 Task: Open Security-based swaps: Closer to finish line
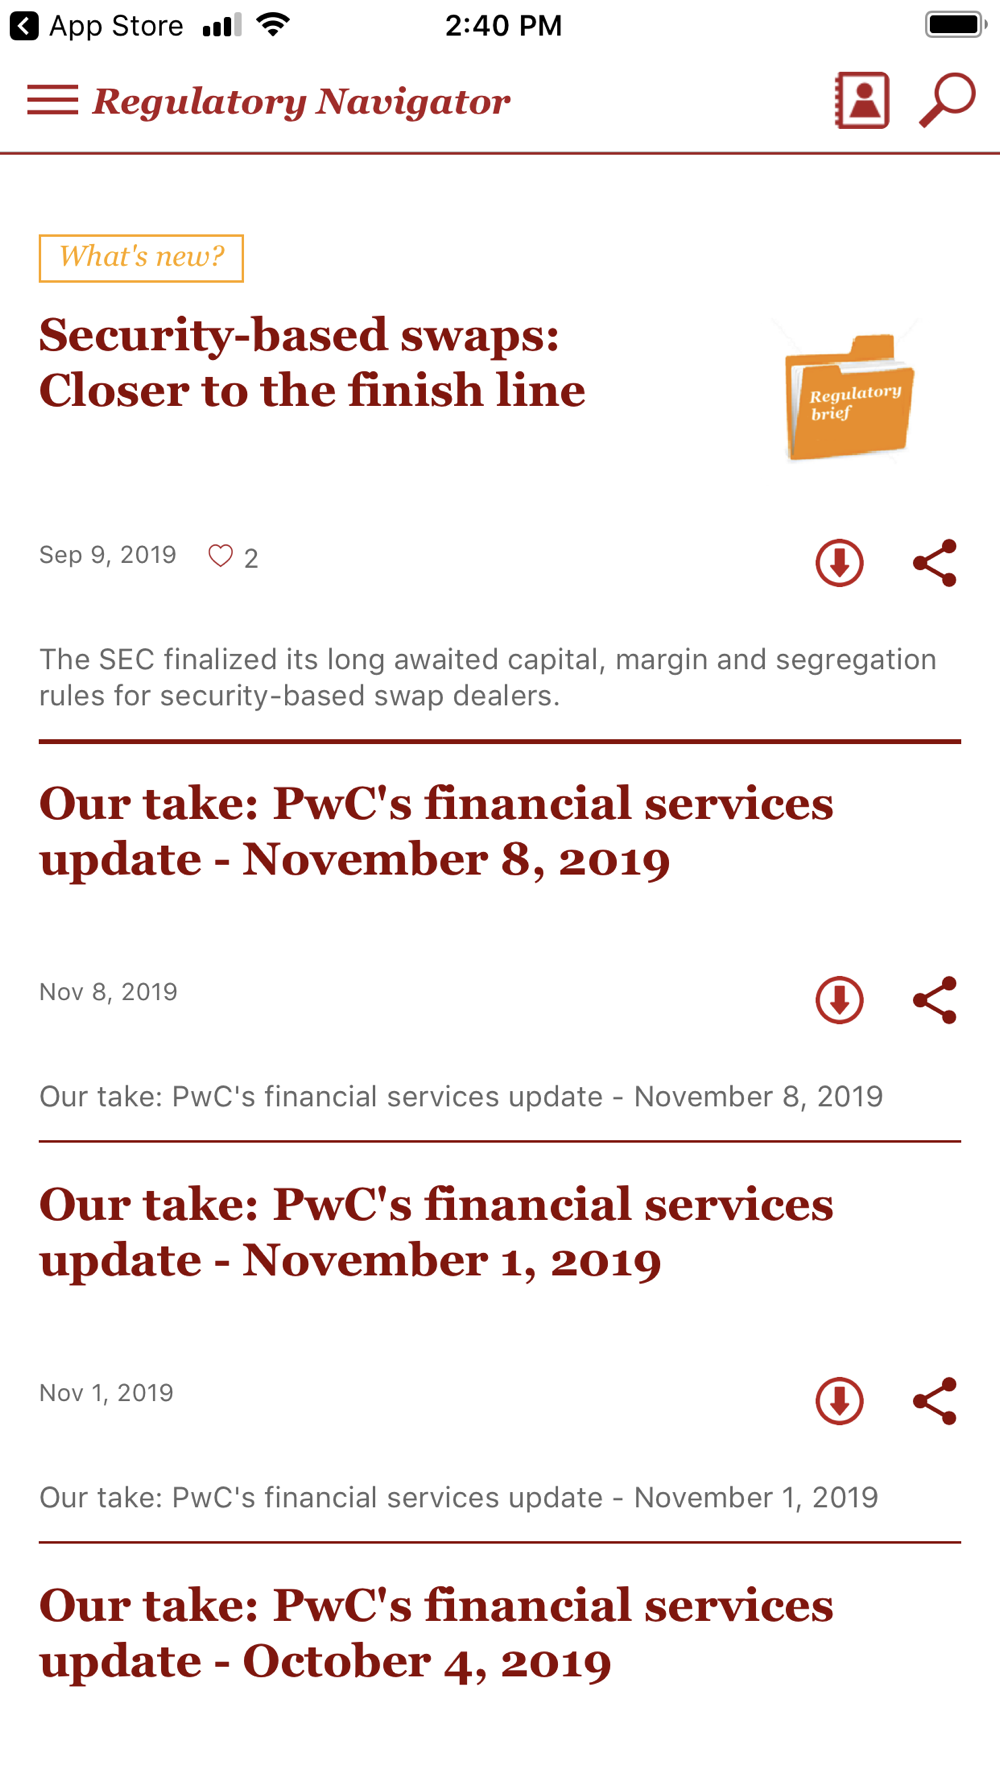312,362
